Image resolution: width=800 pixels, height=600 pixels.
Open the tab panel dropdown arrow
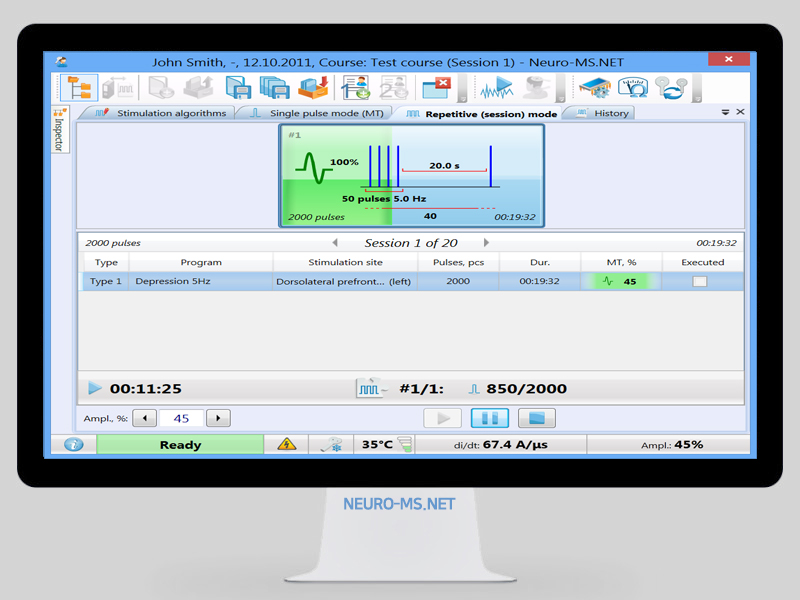(x=725, y=113)
